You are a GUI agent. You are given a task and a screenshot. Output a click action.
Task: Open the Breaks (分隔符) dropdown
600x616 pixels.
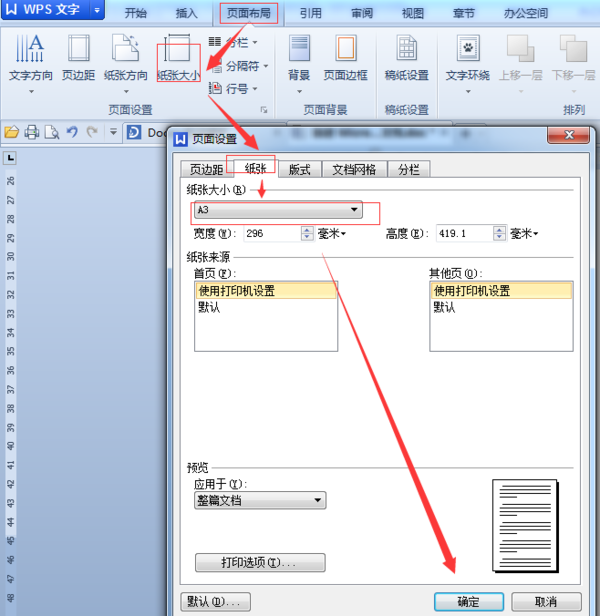(x=239, y=66)
